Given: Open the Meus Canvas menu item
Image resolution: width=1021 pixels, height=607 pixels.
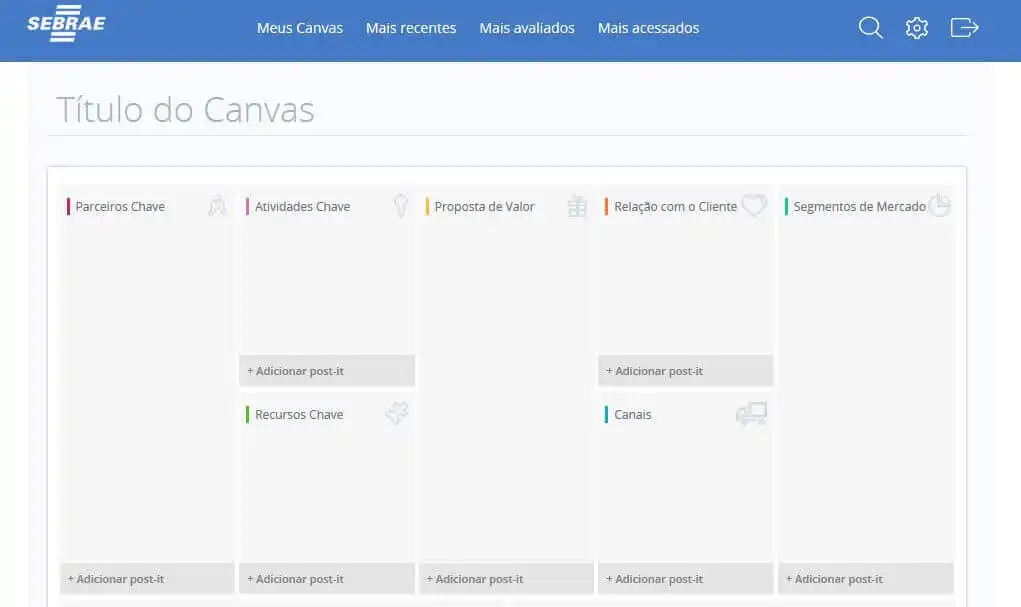Looking at the screenshot, I should pos(299,28).
